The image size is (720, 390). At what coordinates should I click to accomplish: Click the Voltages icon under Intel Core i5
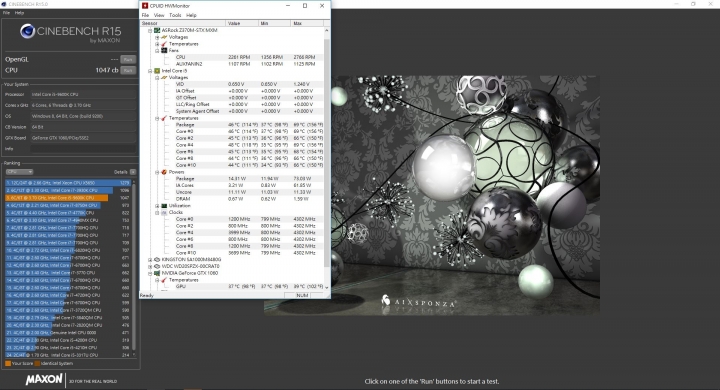(164, 78)
